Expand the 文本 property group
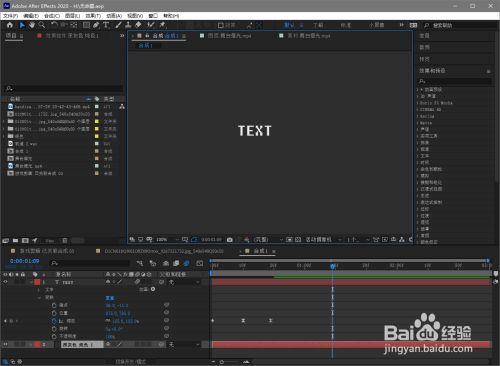Screen dimensions: 500x366 pyautogui.click(x=38, y=290)
